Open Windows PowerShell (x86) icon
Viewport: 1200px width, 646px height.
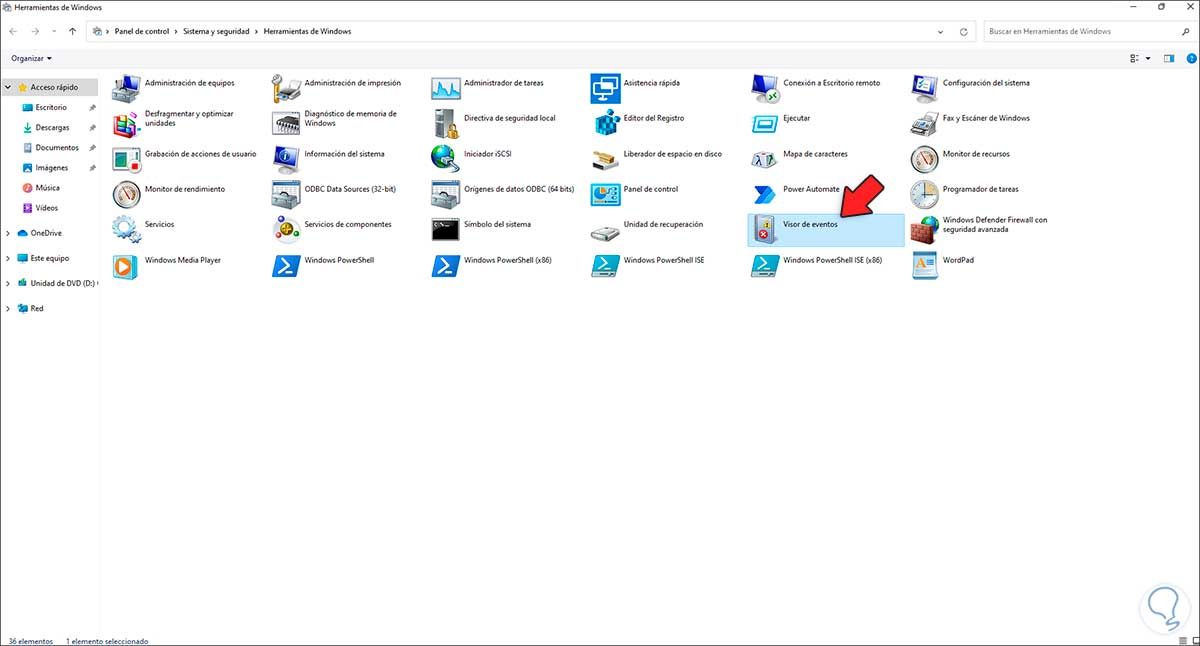pyautogui.click(x=446, y=265)
